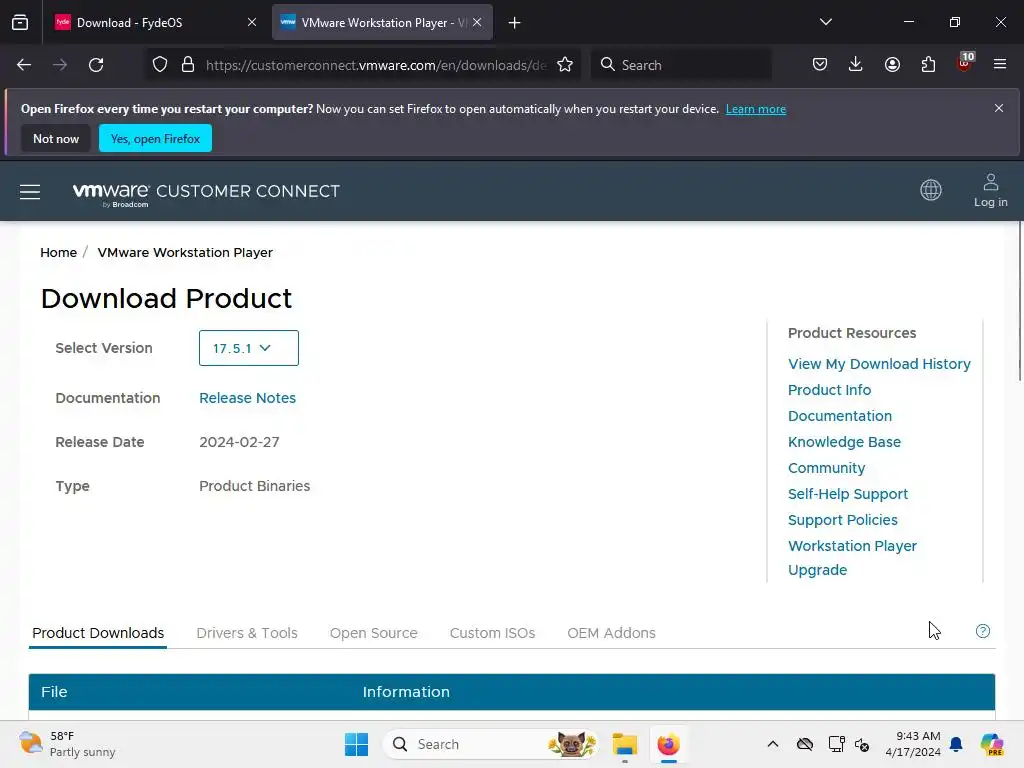Open the Windows Start menu

[x=357, y=744]
